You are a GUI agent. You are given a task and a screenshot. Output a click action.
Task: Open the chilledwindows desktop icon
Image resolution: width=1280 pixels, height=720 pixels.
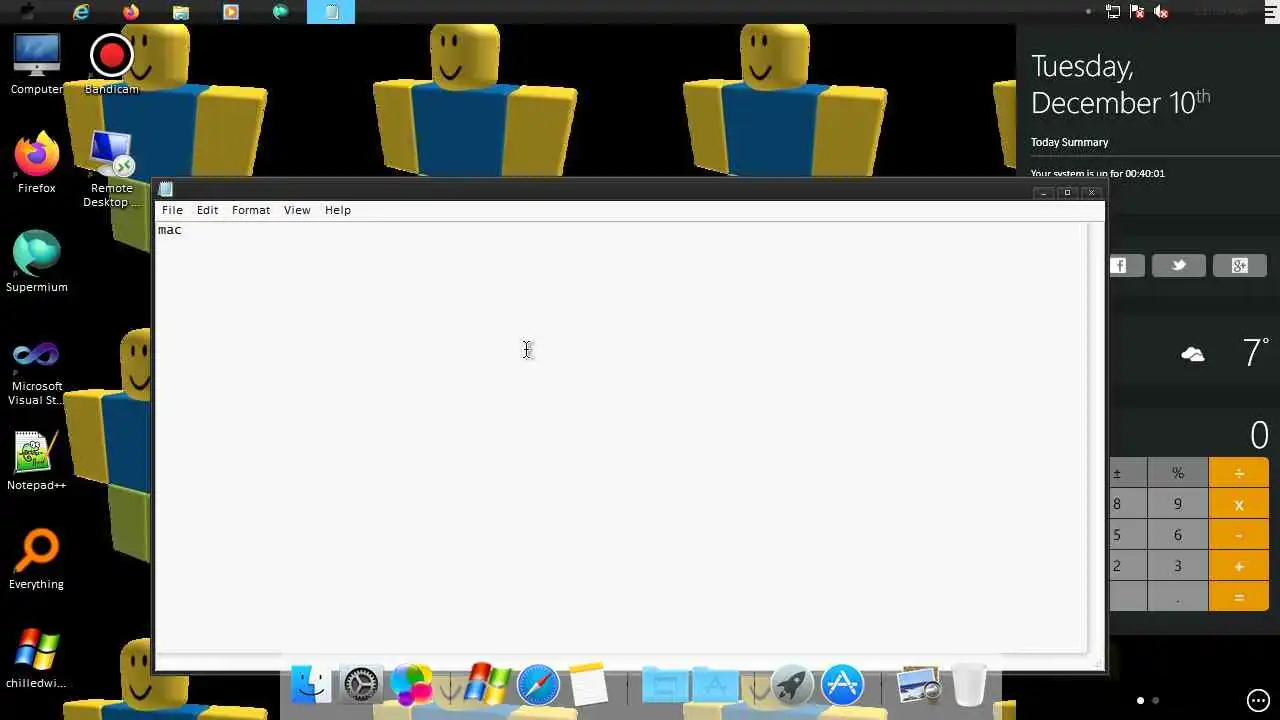(37, 659)
